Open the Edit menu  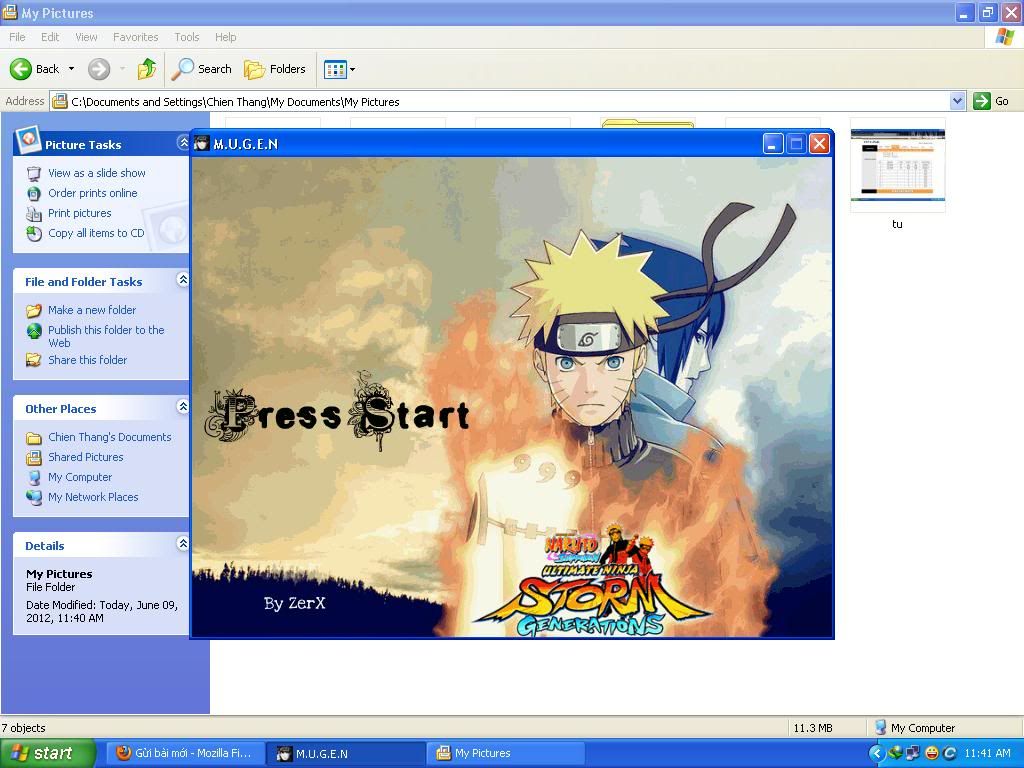coord(50,37)
